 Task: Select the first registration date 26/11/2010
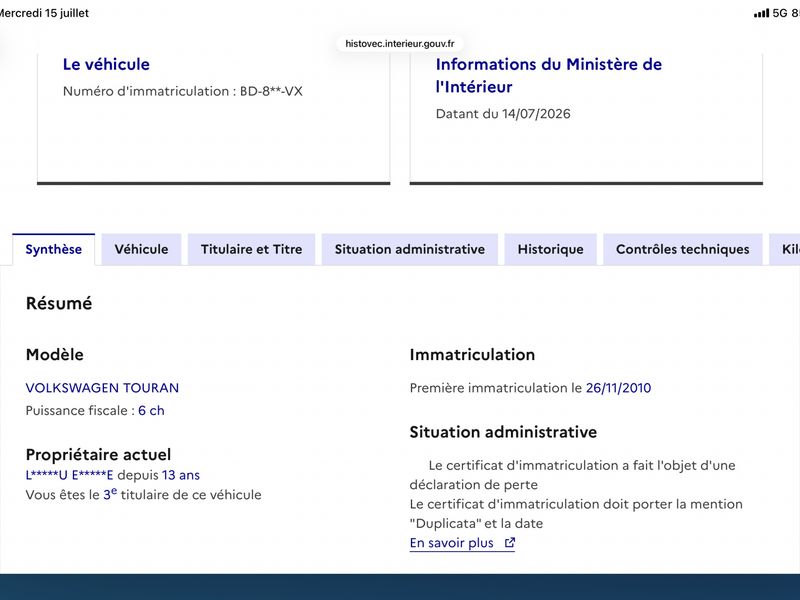click(618, 388)
